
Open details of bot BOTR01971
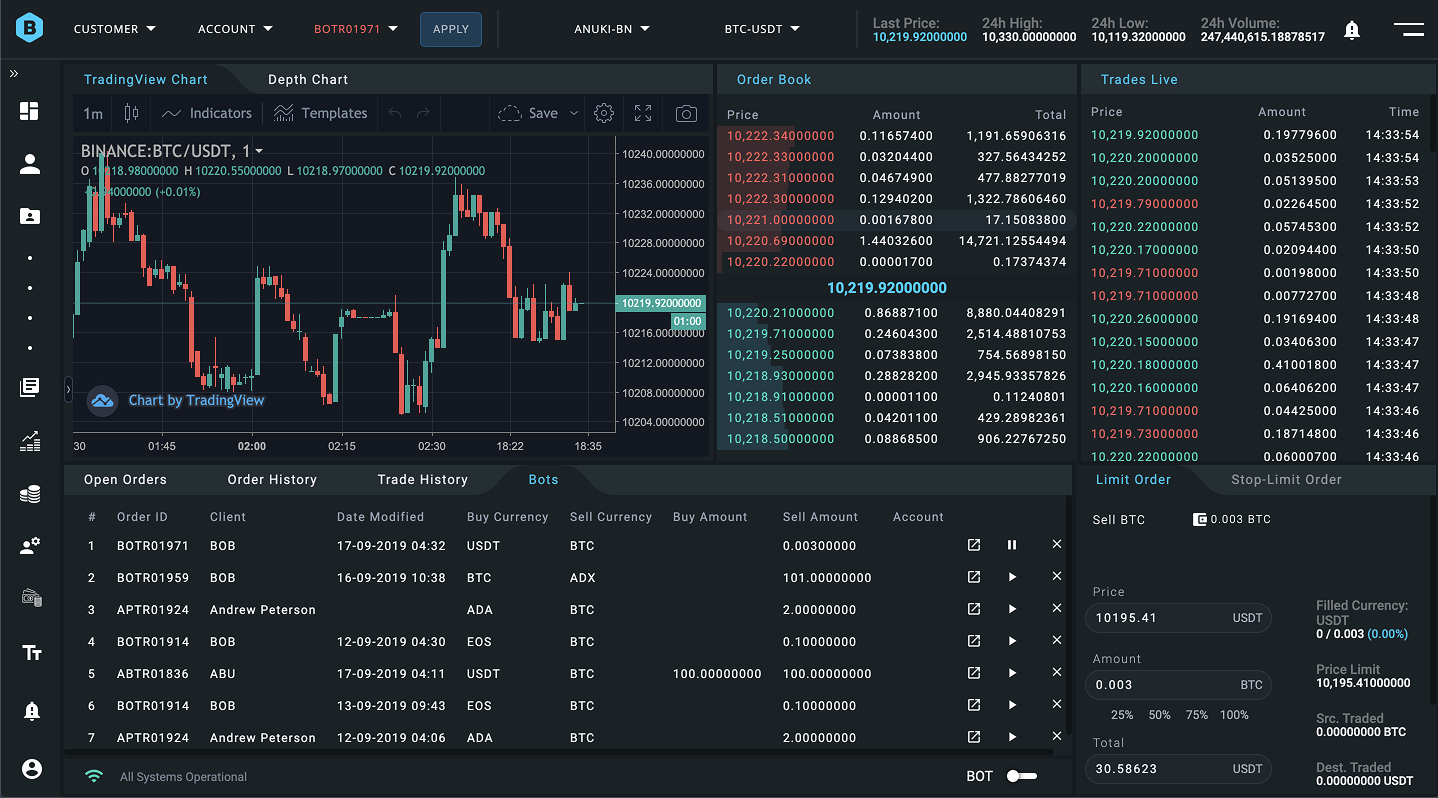tap(973, 545)
